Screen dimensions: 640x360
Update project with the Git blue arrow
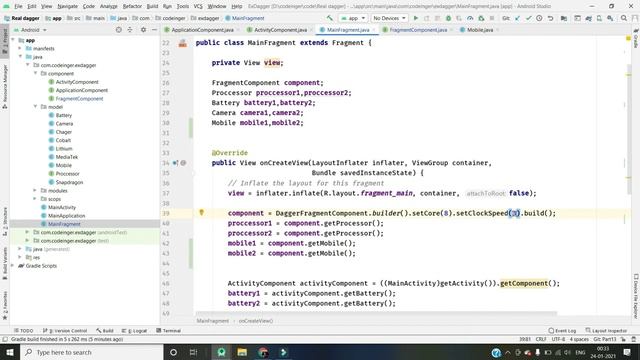pos(518,18)
